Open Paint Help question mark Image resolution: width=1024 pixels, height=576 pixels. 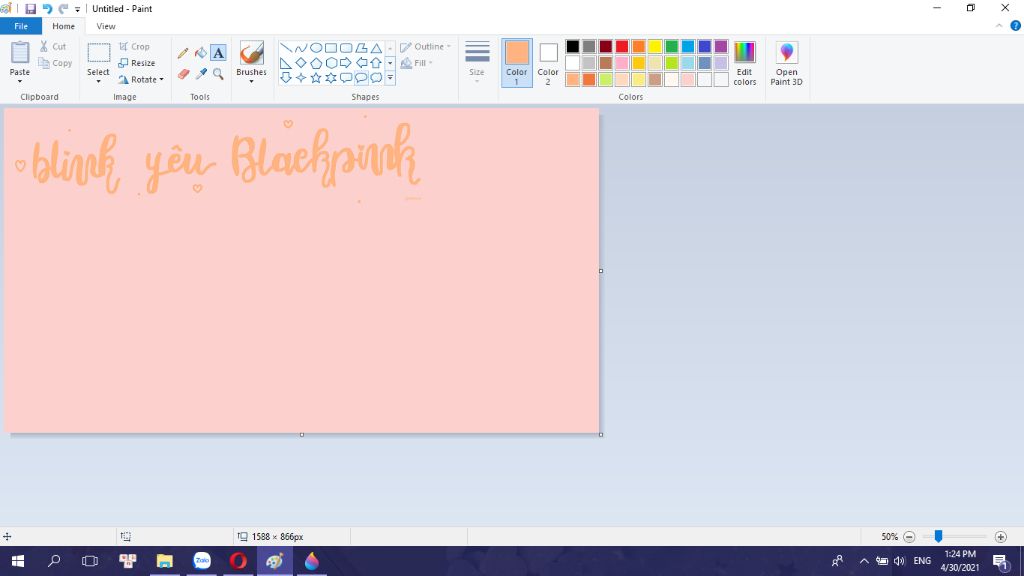1016,26
